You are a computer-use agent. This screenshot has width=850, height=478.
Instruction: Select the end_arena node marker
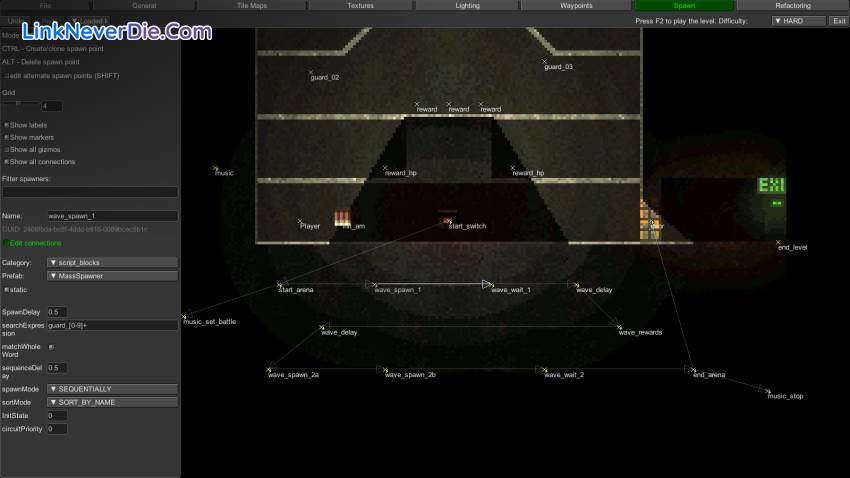(x=693, y=370)
